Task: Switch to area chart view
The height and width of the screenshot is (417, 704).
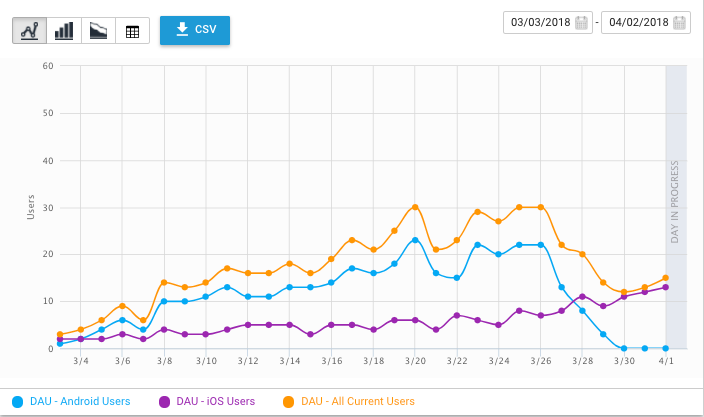Action: click(98, 30)
